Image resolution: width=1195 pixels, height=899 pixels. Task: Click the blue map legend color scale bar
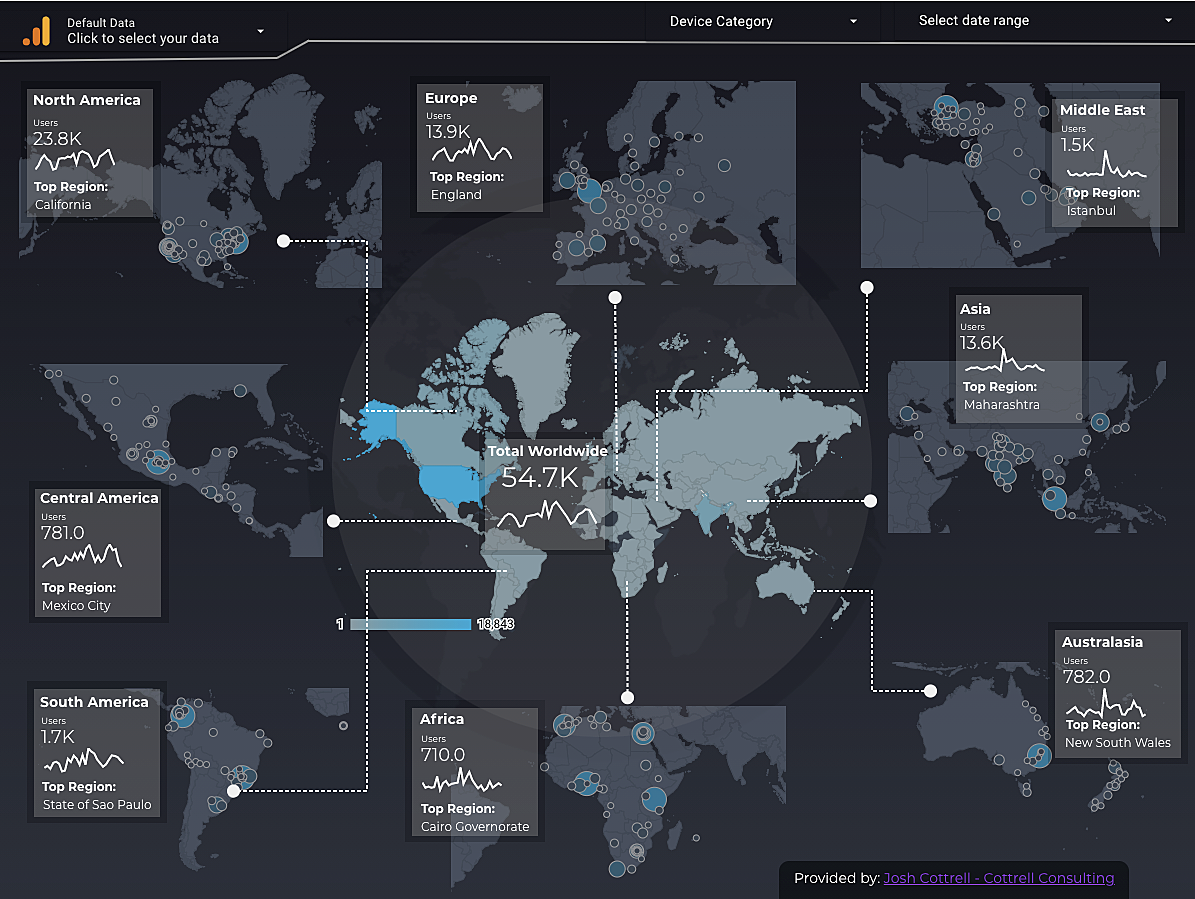[410, 624]
